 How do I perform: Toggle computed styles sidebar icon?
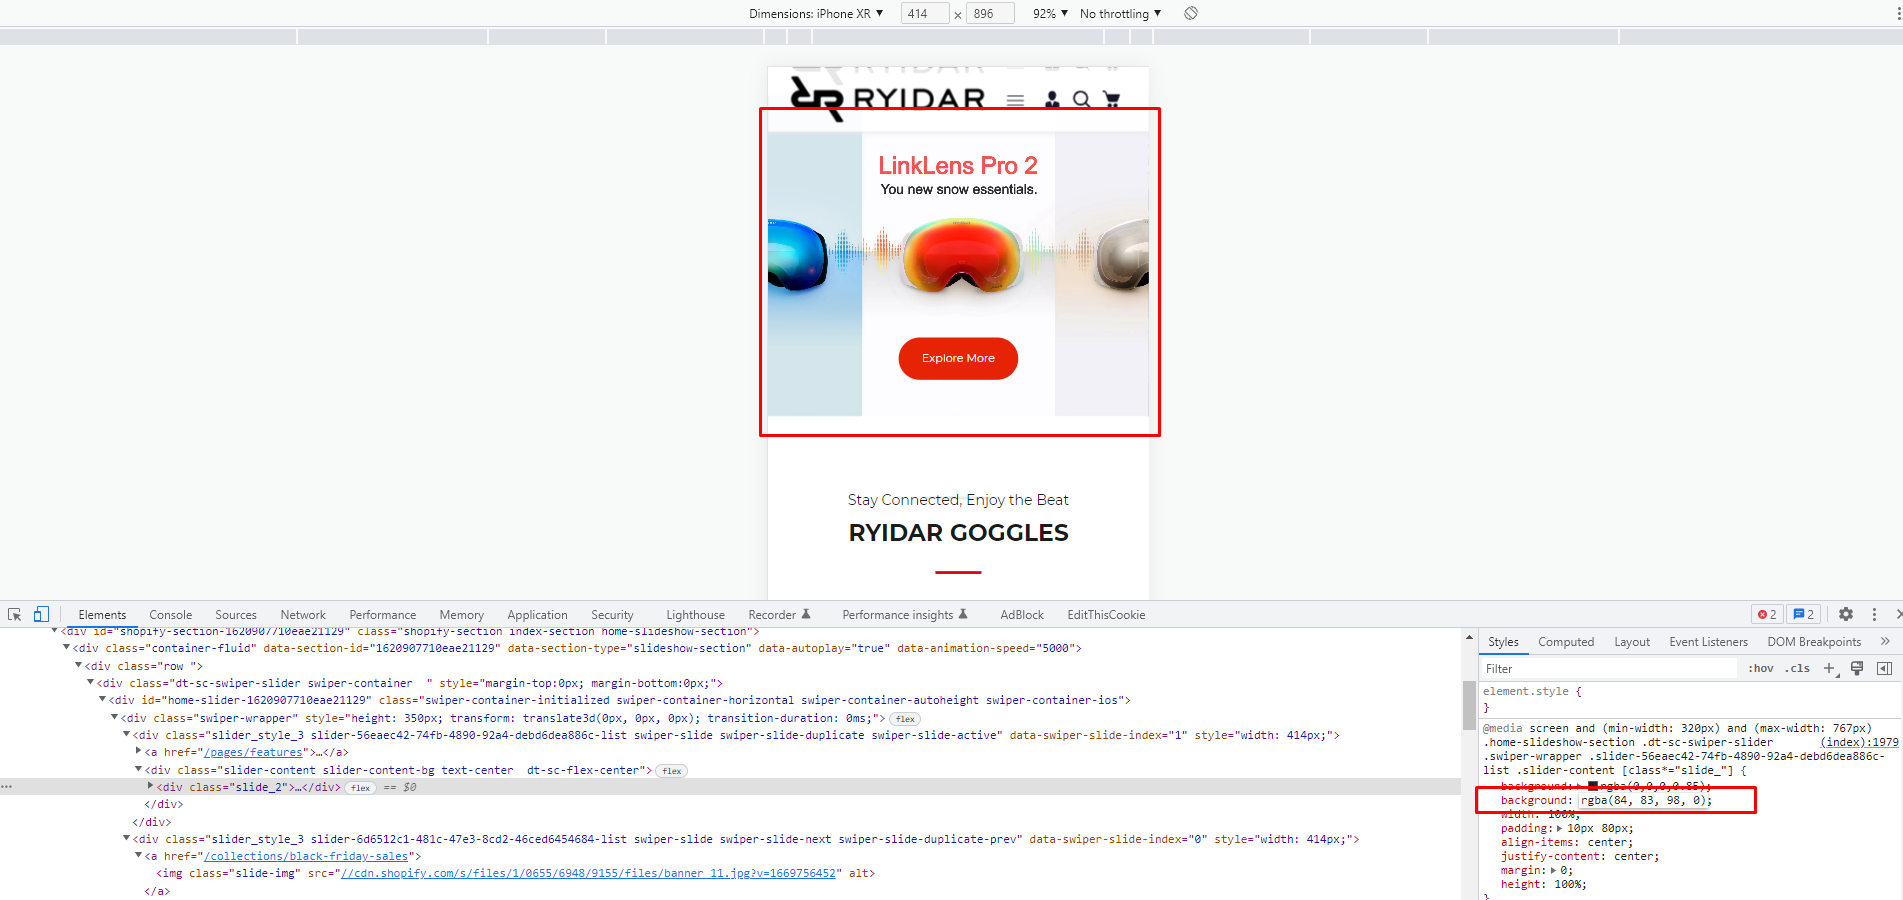[1884, 668]
